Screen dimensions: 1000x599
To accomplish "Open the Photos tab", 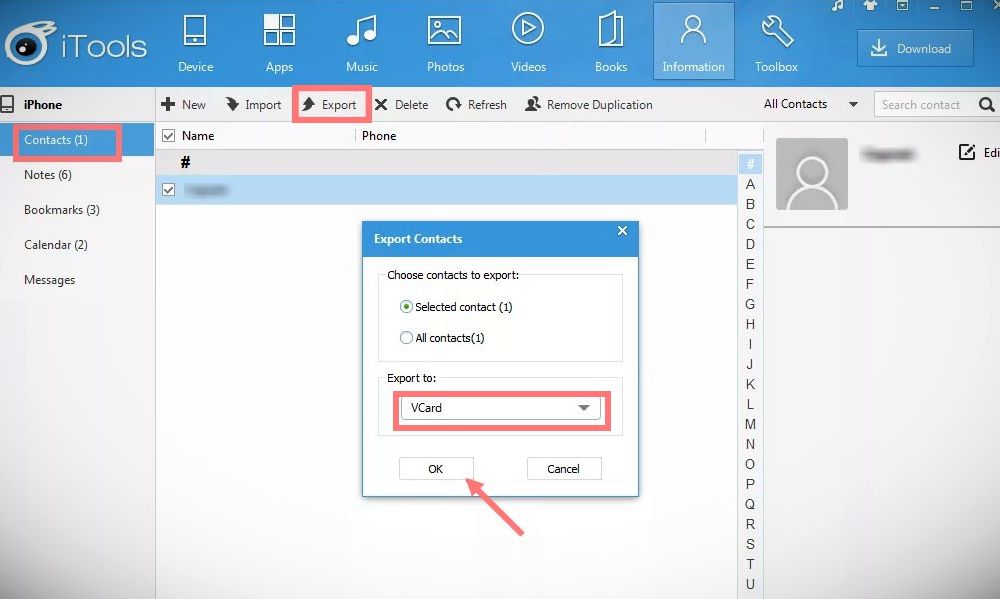I will [x=445, y=43].
